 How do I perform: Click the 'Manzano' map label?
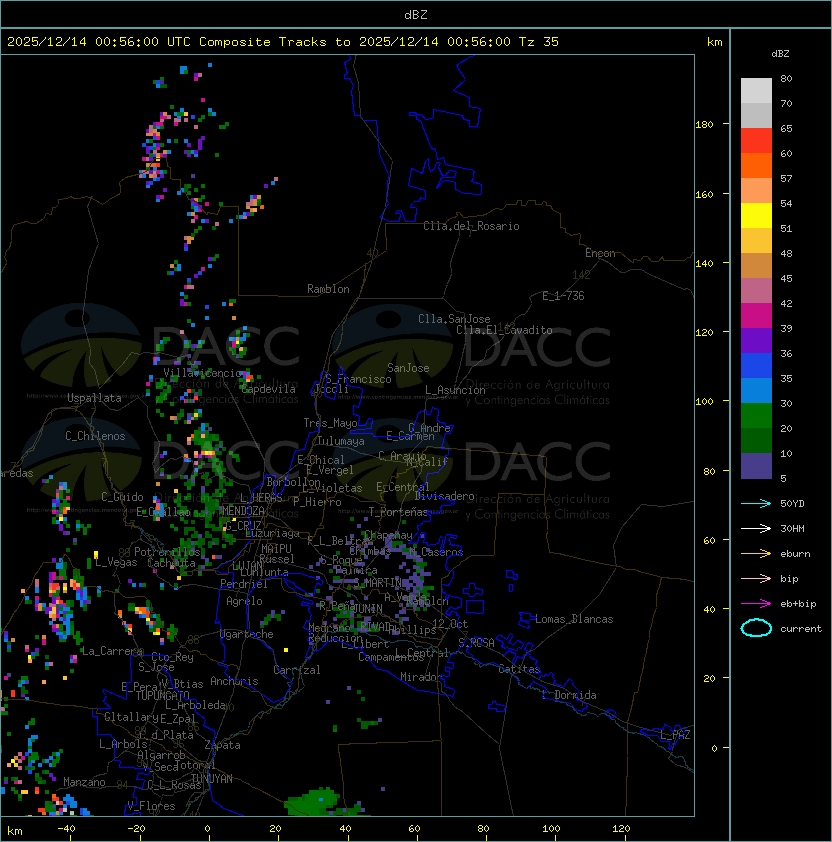(x=84, y=782)
